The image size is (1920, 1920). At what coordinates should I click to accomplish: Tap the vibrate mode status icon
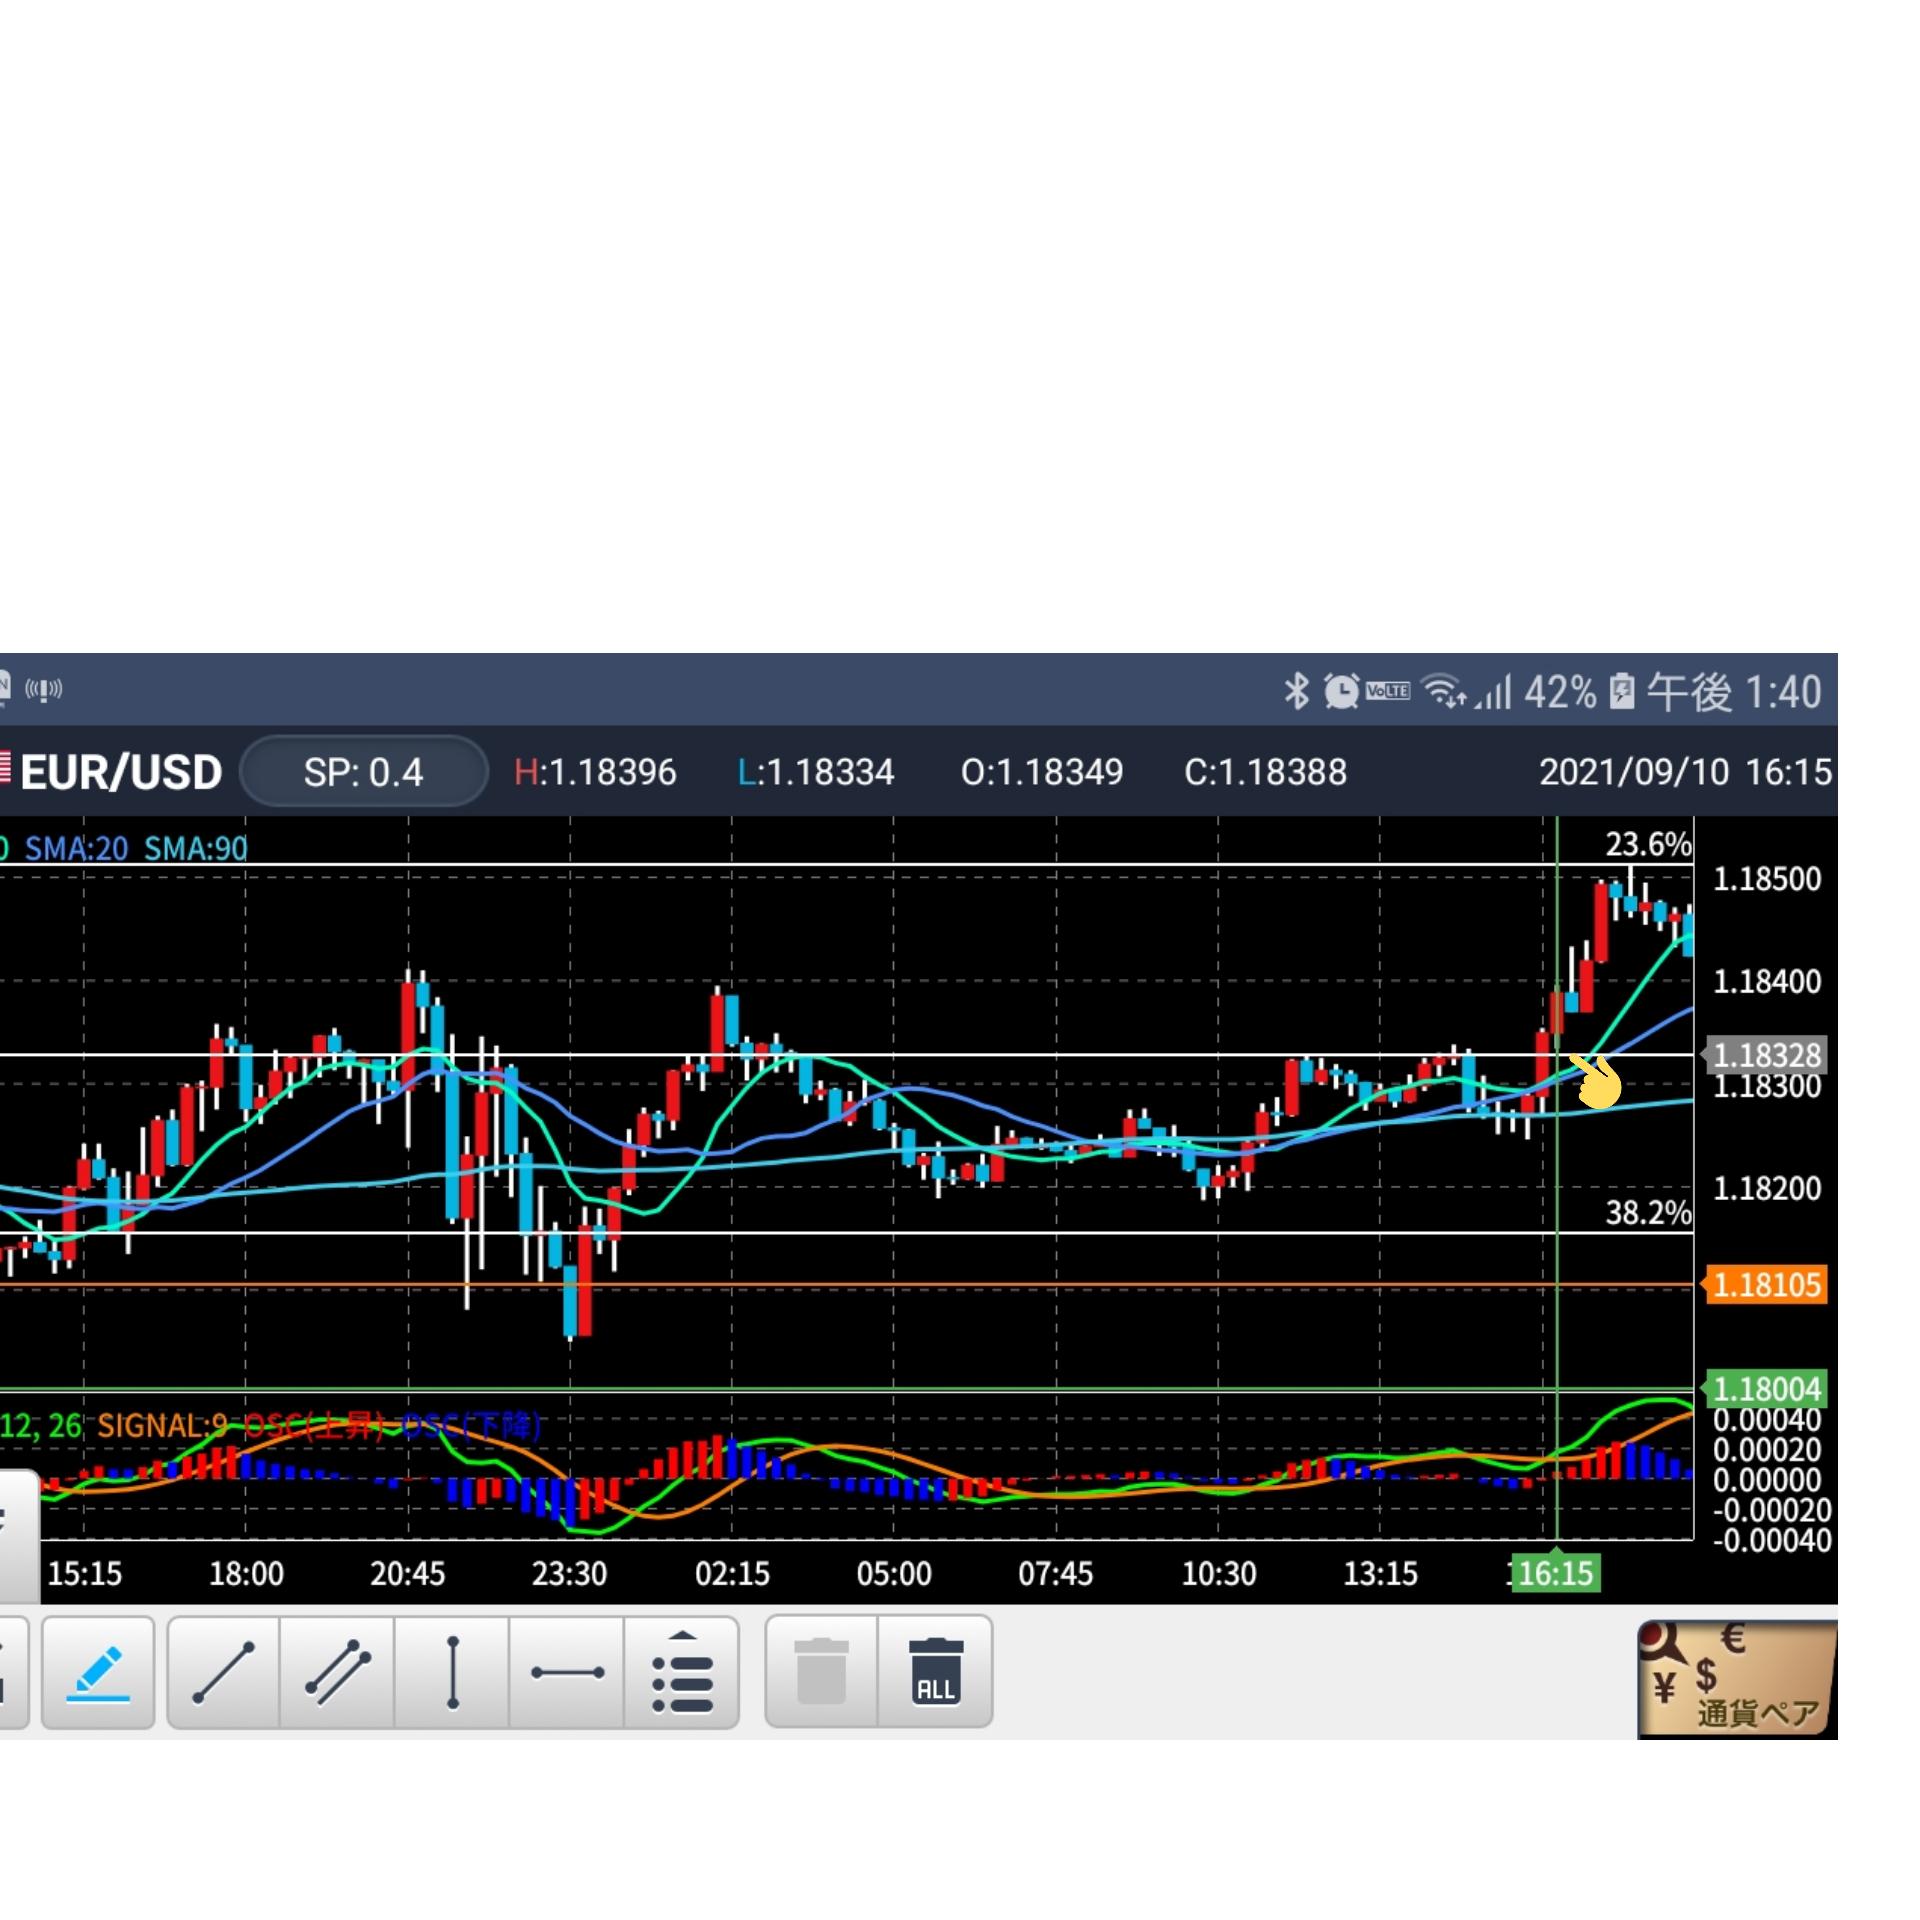[x=44, y=689]
